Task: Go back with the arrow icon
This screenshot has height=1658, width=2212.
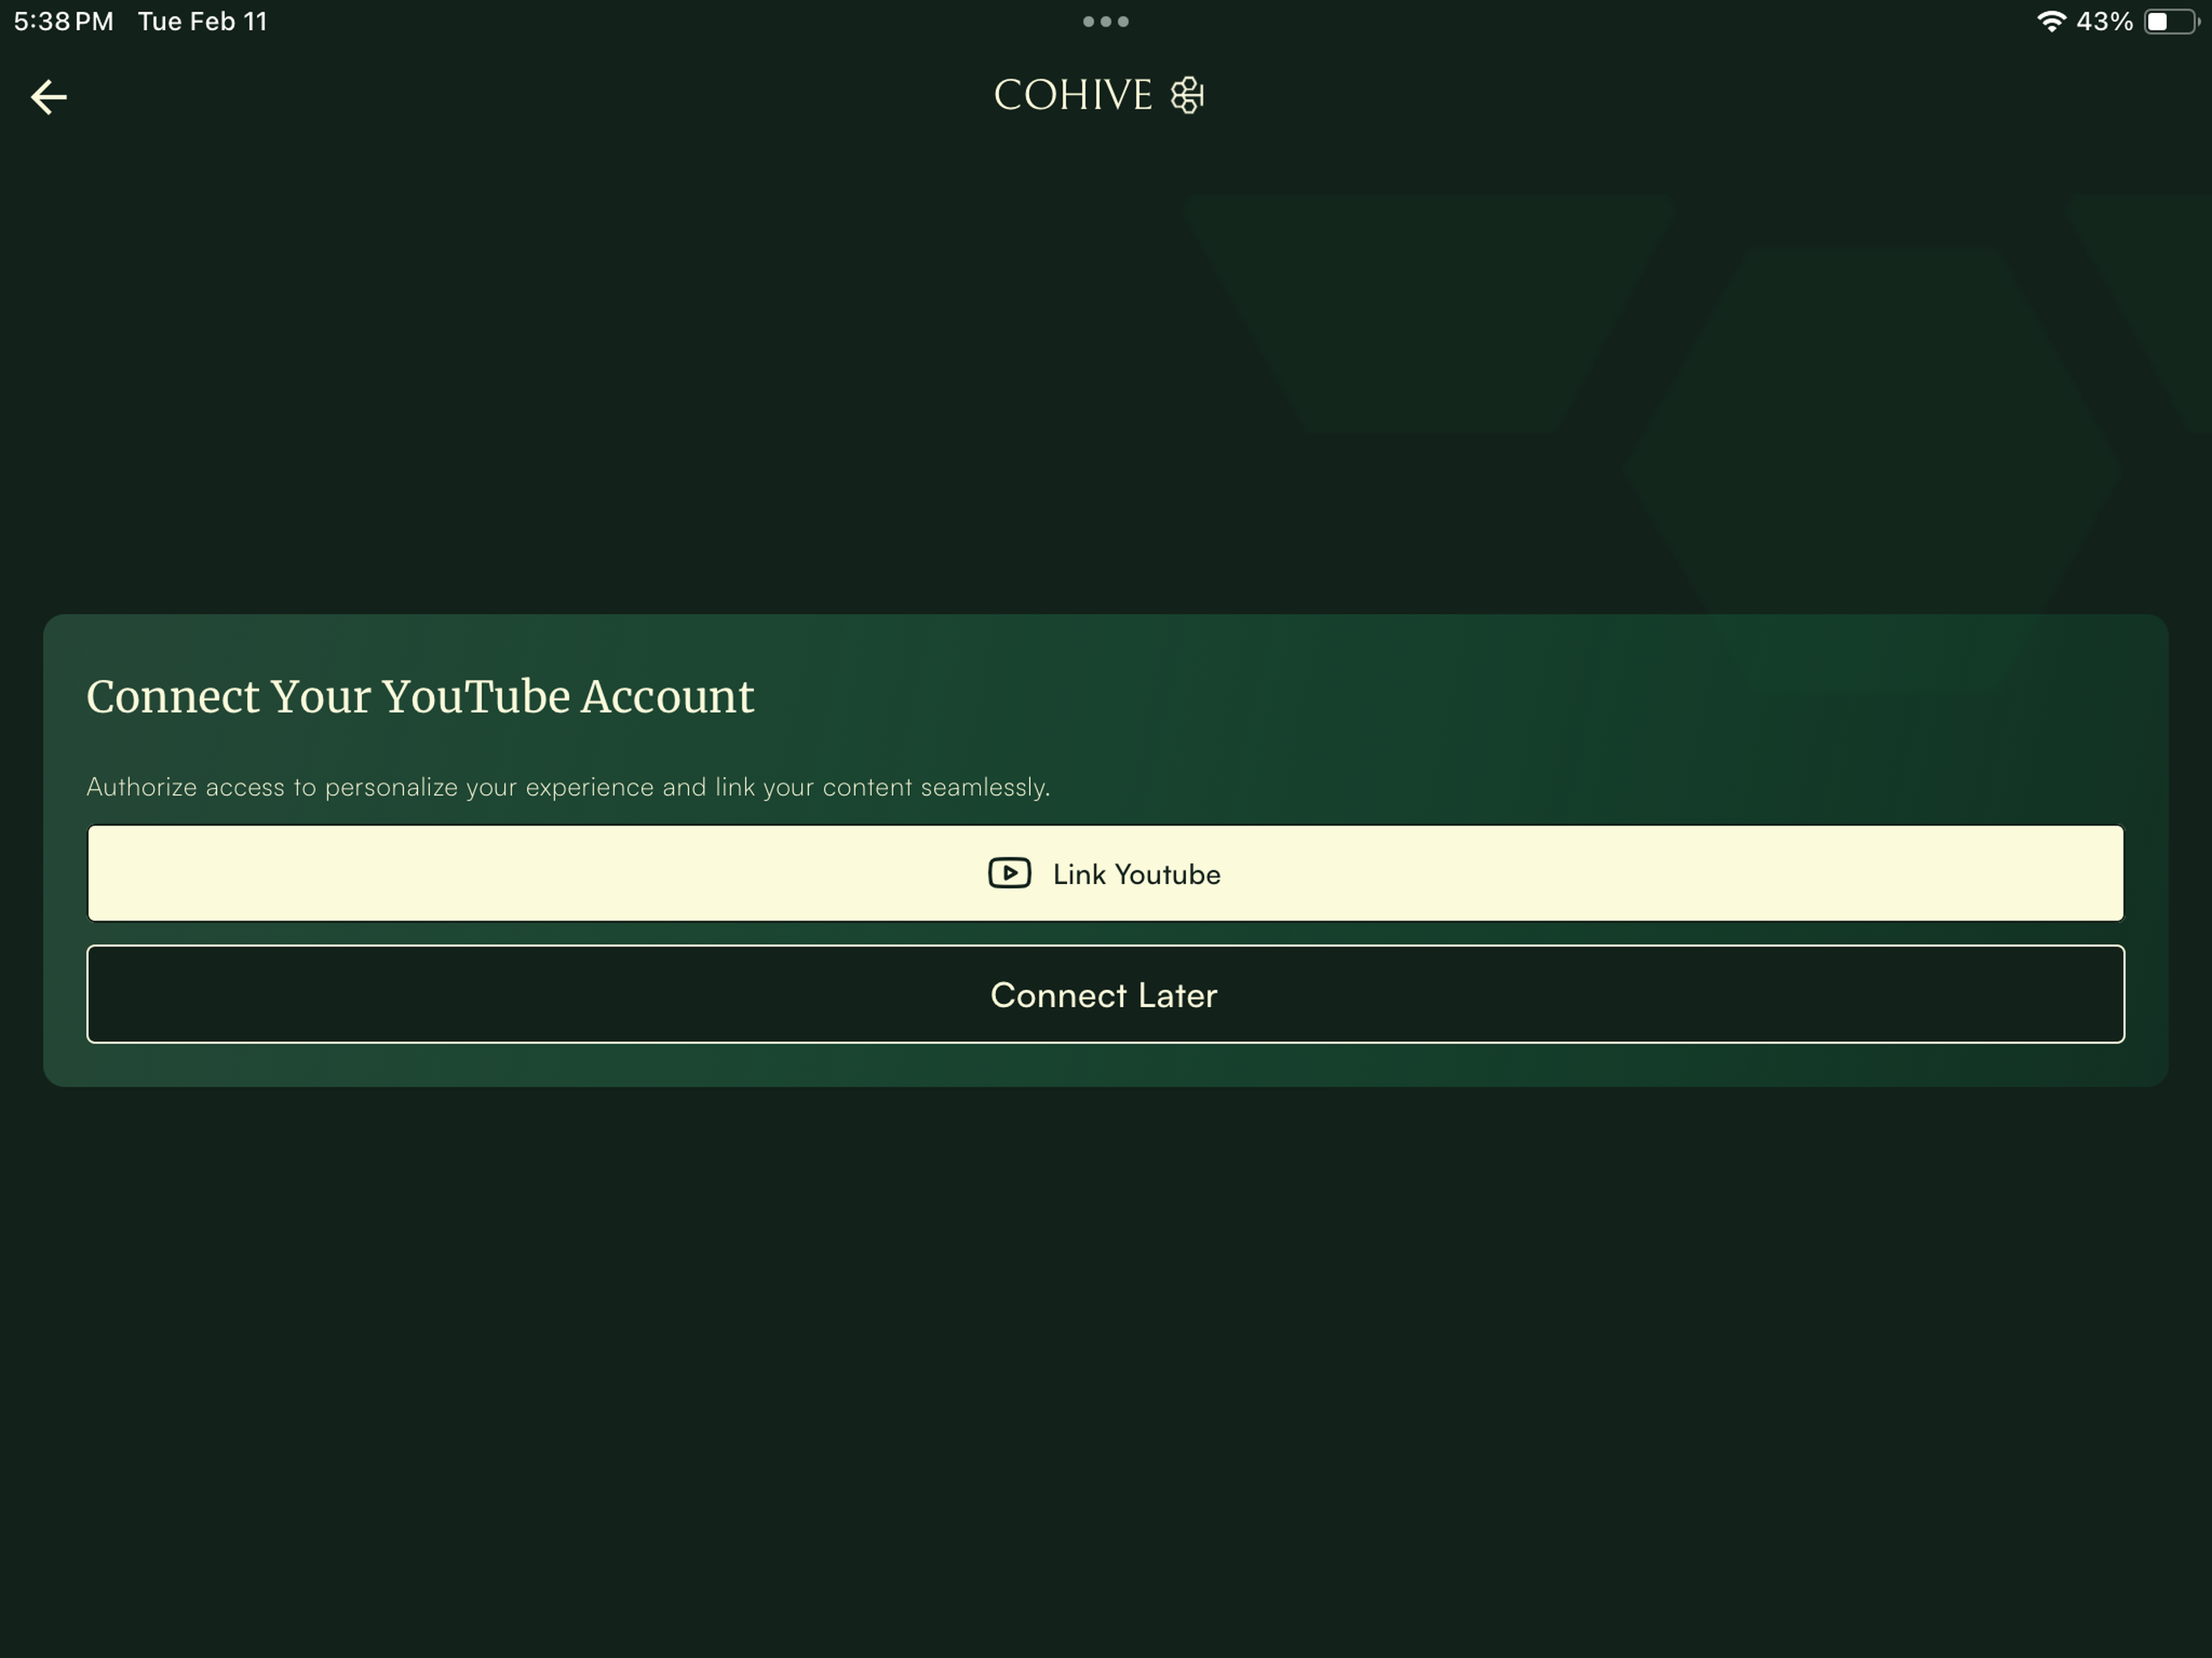Action: 49,97
